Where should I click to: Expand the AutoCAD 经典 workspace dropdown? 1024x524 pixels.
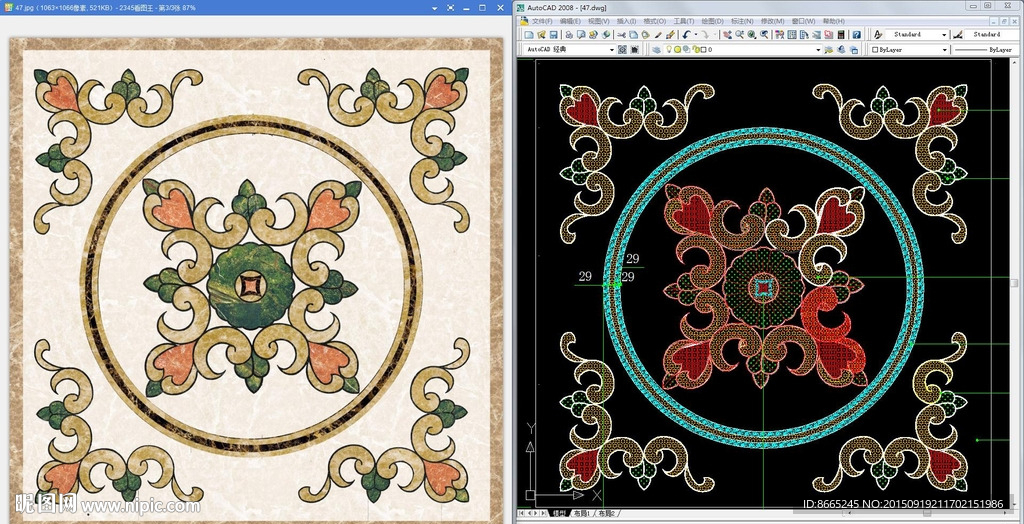click(611, 49)
